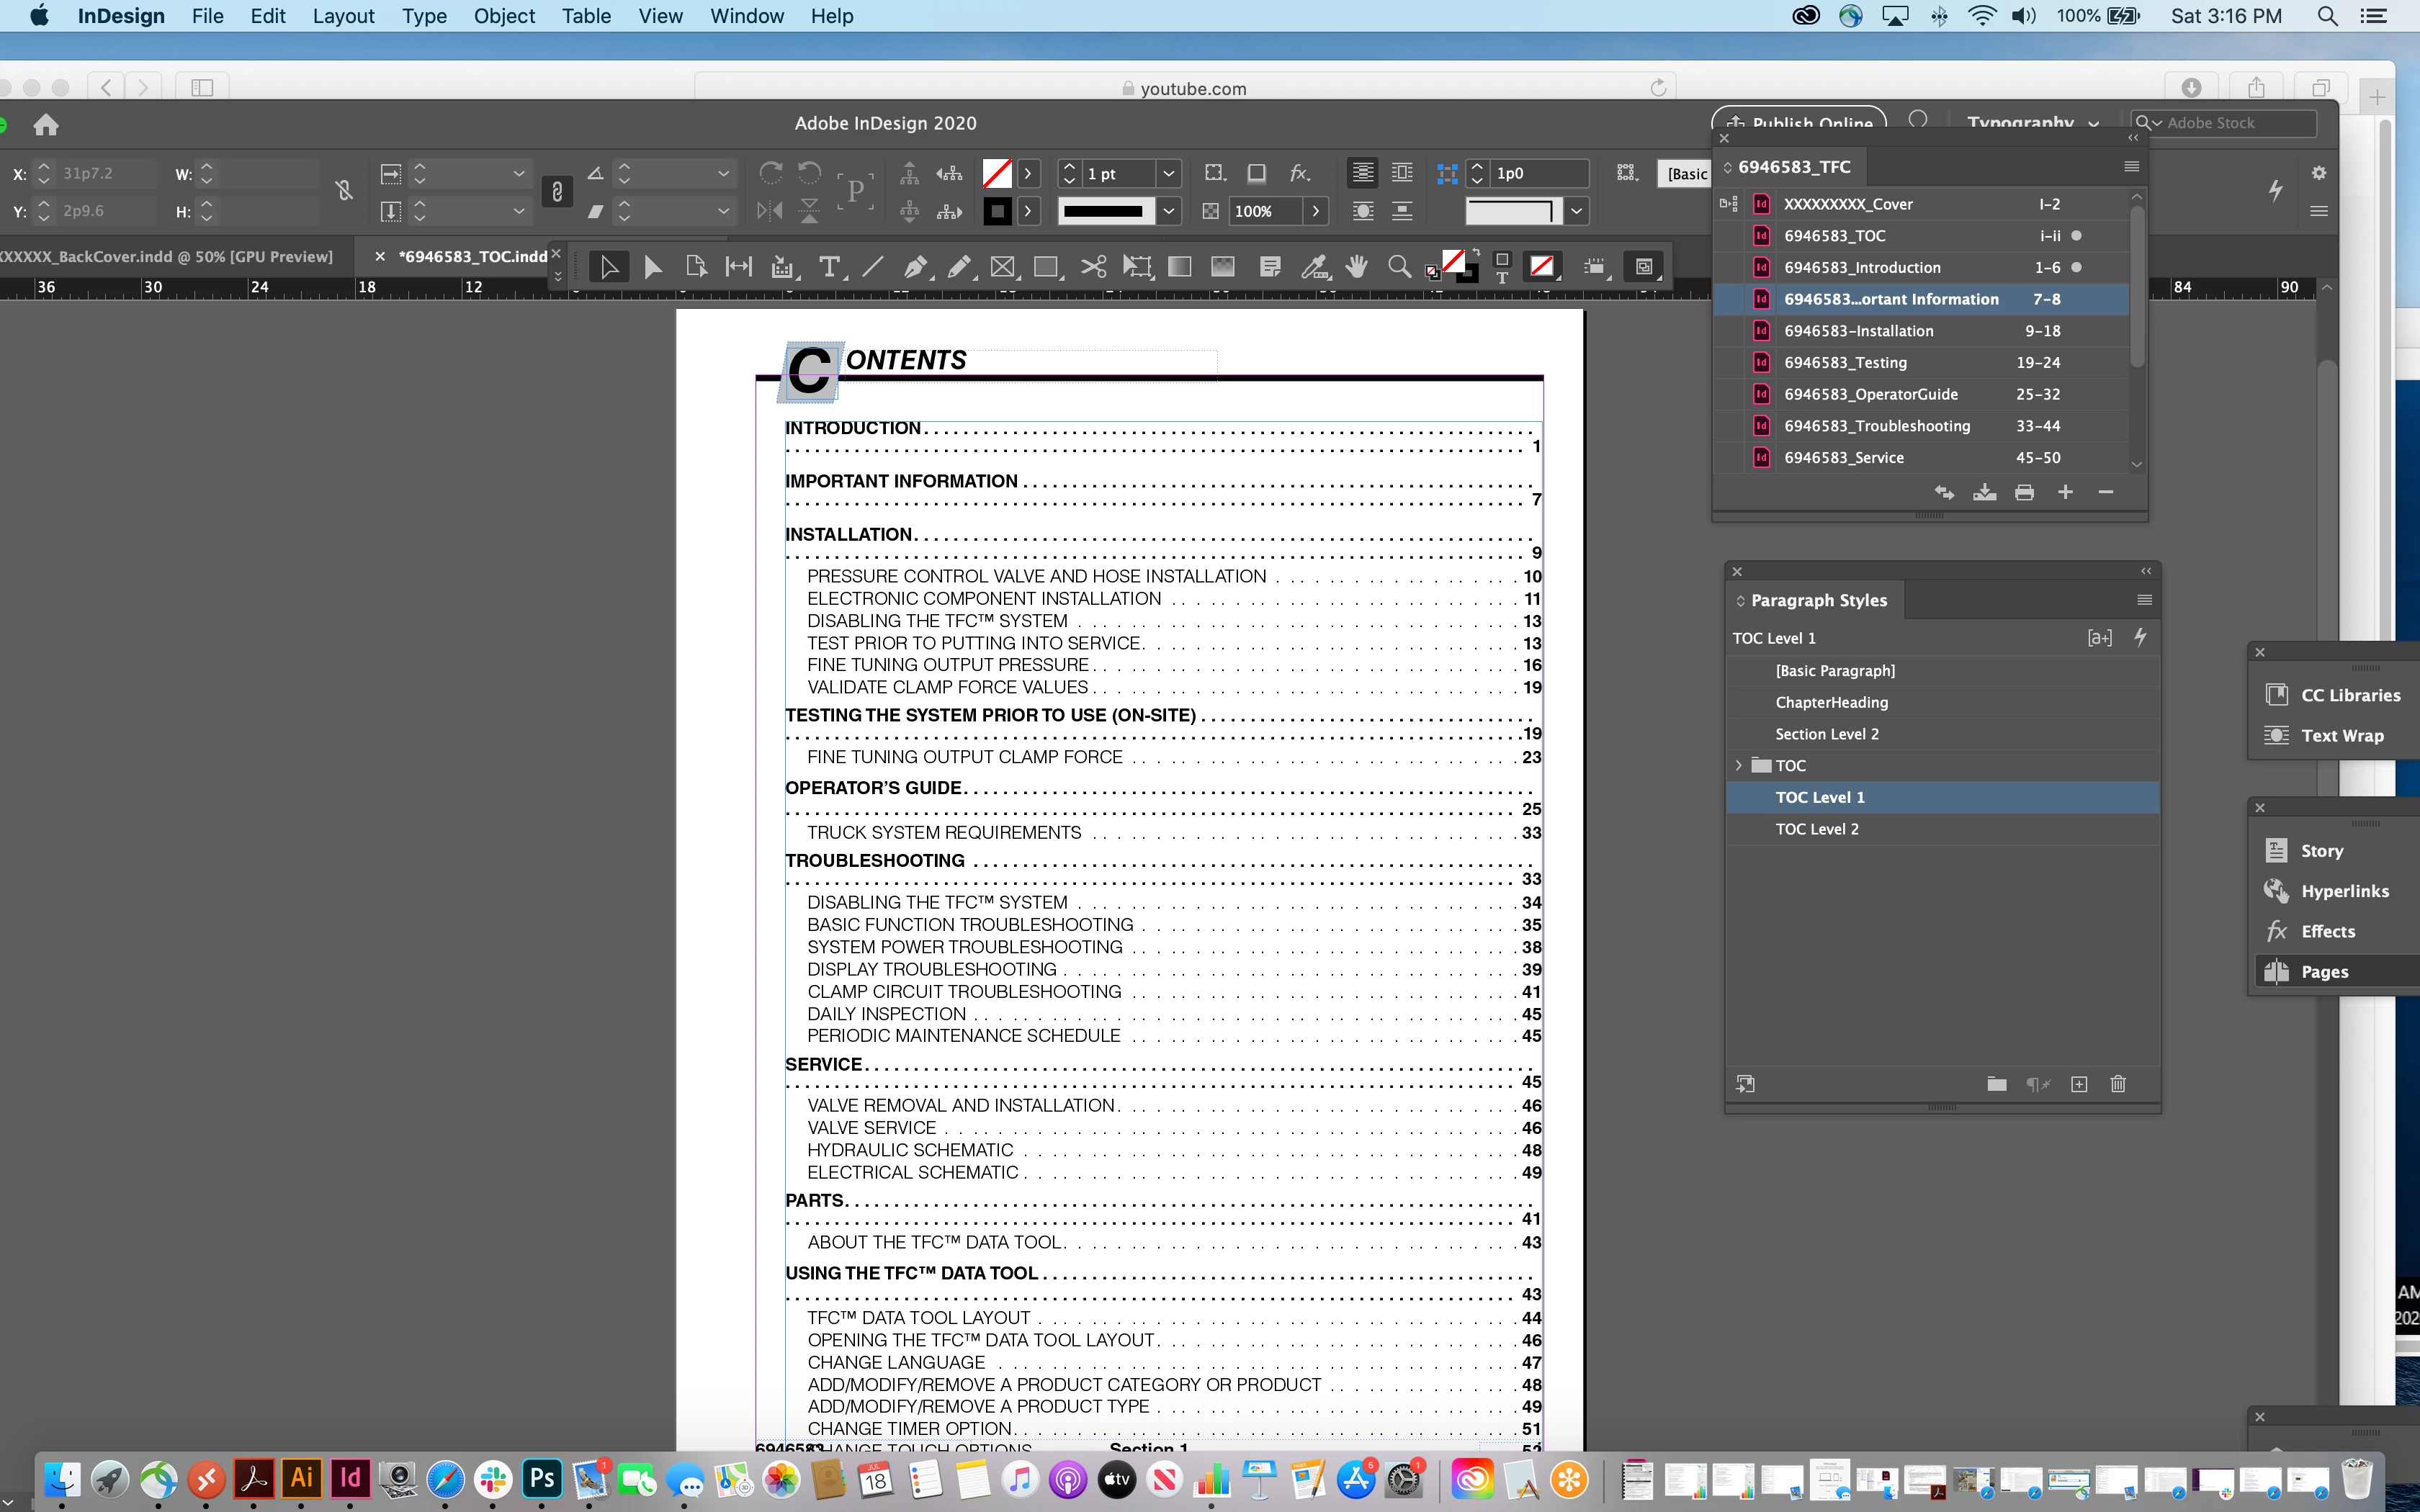Pick the Scissors tool

click(x=1093, y=267)
